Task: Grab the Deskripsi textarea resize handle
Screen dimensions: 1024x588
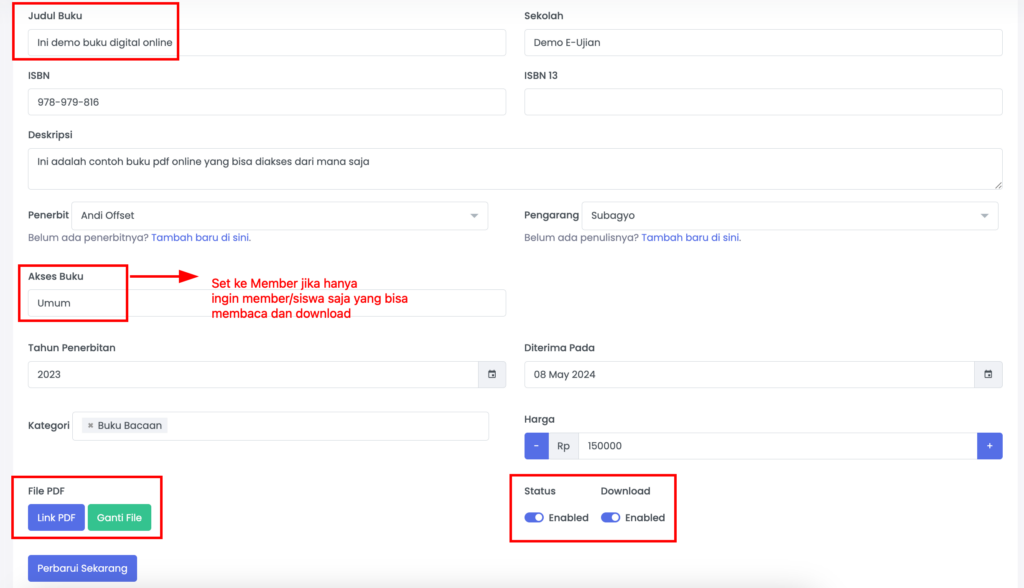Action: coord(998,185)
